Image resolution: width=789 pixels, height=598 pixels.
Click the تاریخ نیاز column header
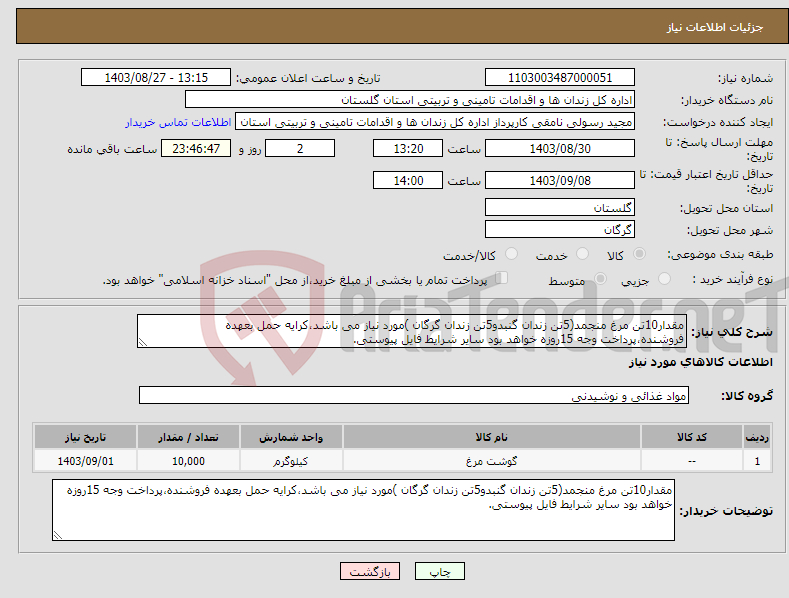click(x=86, y=437)
